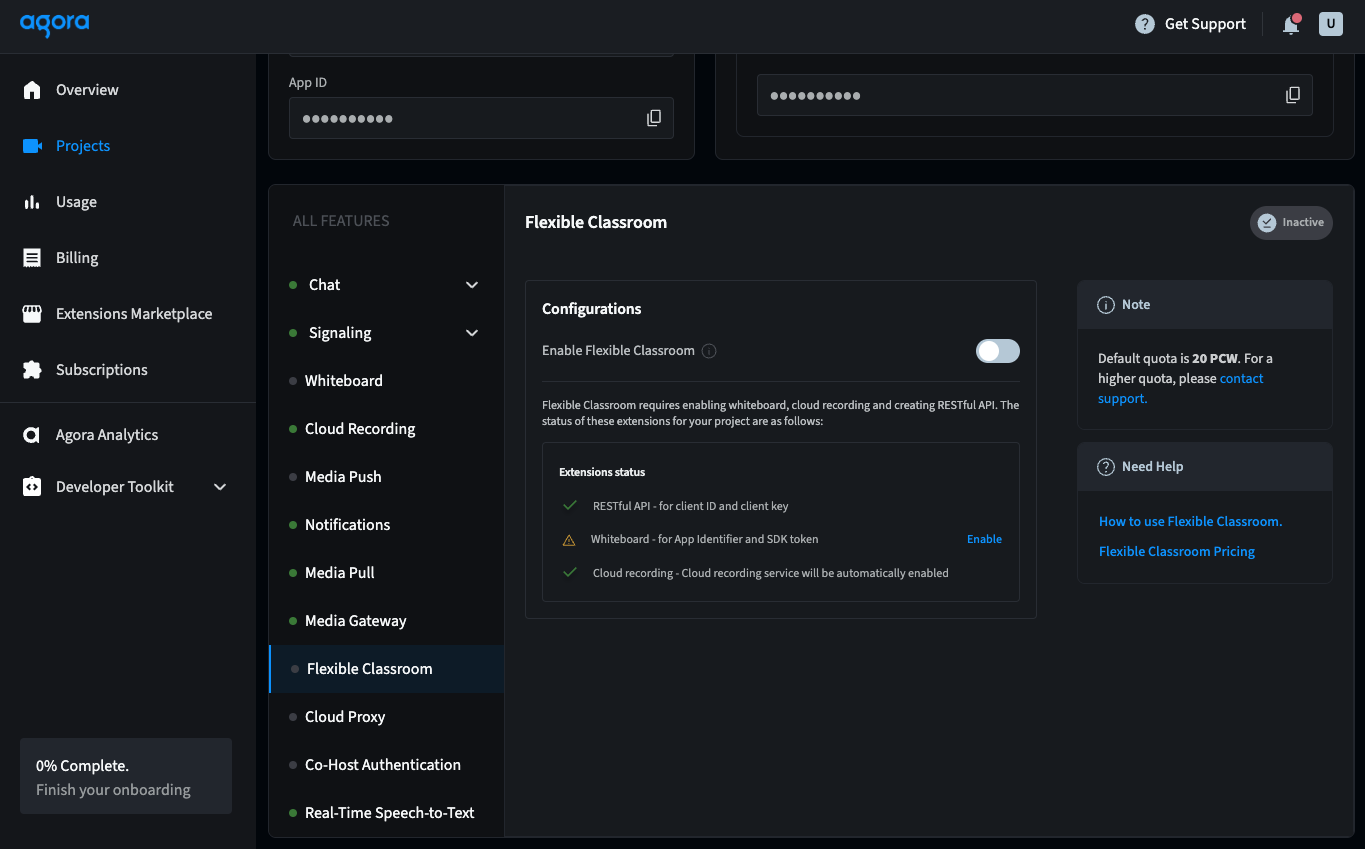Open the user avatar menu
The height and width of the screenshot is (849, 1365).
pos(1331,24)
